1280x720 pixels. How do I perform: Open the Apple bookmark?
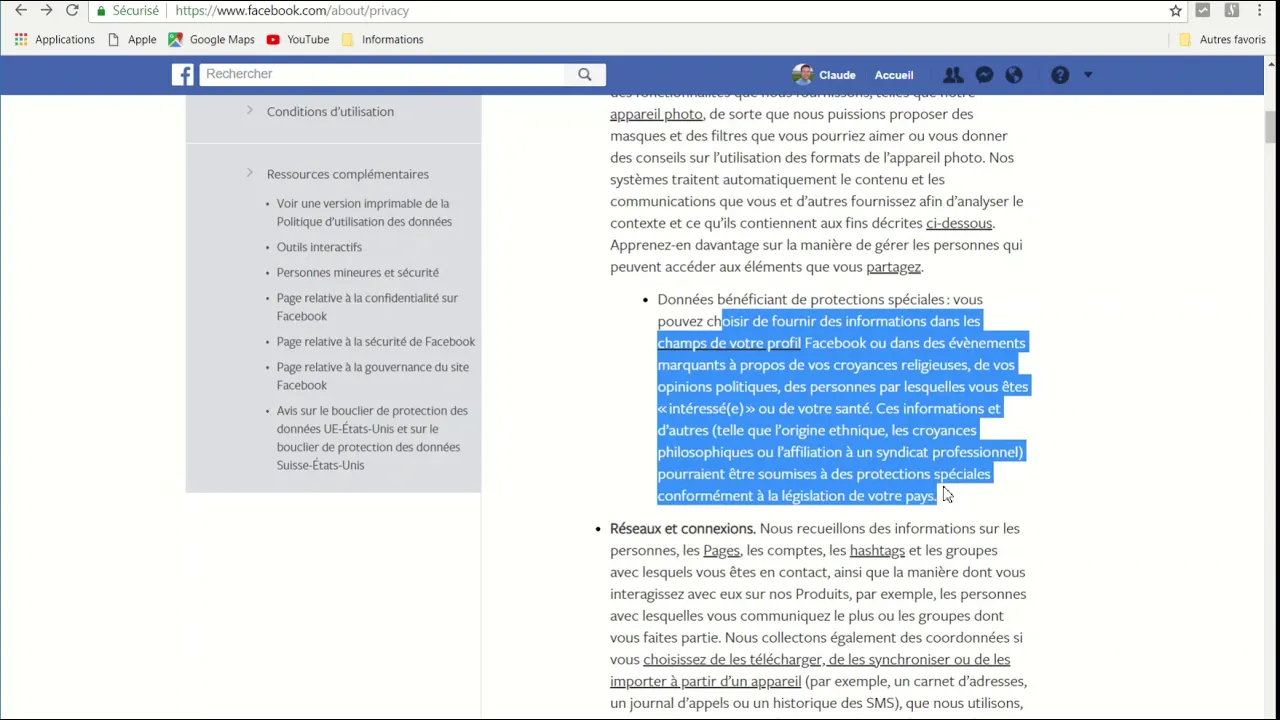(x=132, y=39)
